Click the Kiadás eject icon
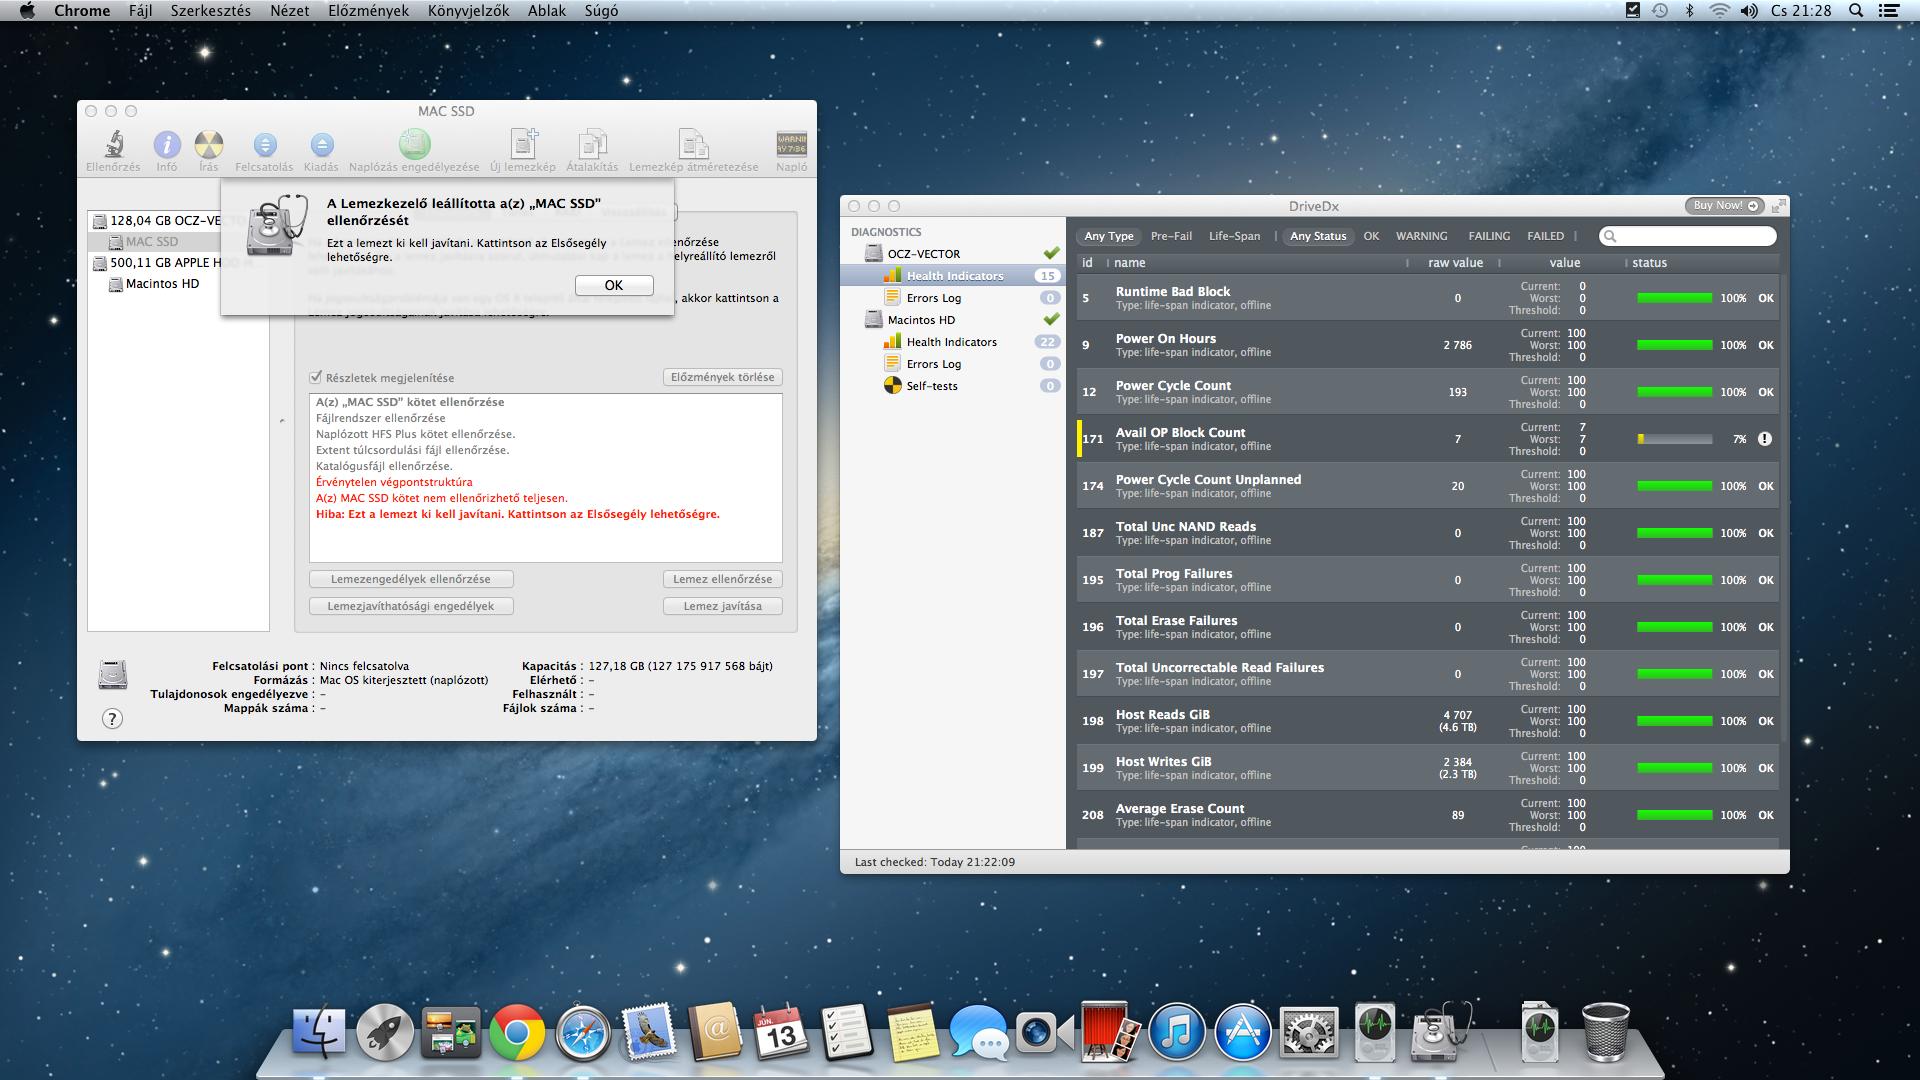The image size is (1920, 1080). (x=321, y=145)
